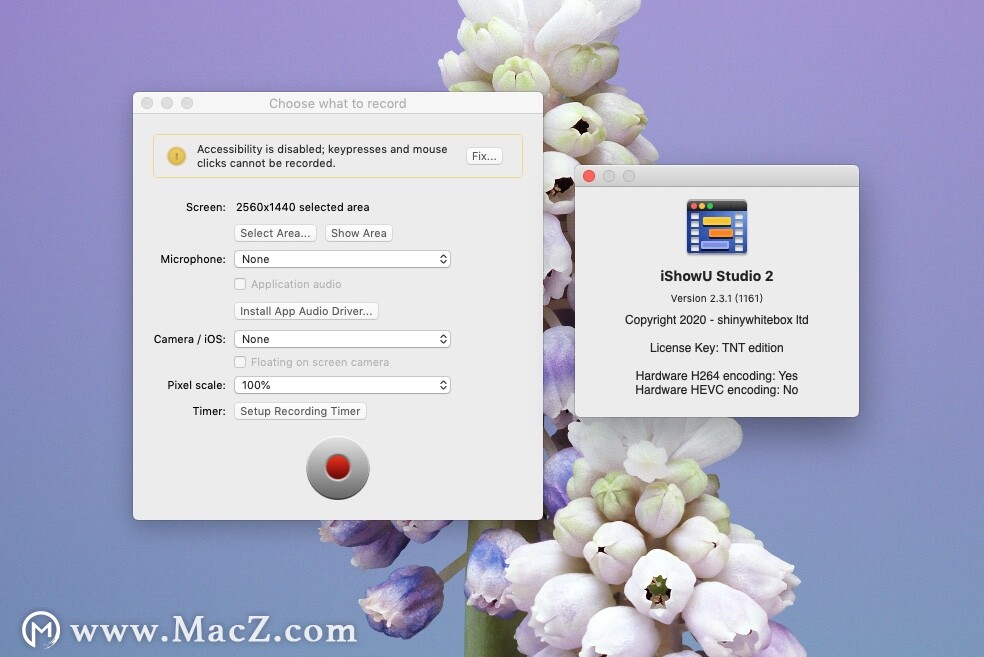The width and height of the screenshot is (984, 657).
Task: Toggle Floating on screen camera checkbox
Action: tap(240, 362)
